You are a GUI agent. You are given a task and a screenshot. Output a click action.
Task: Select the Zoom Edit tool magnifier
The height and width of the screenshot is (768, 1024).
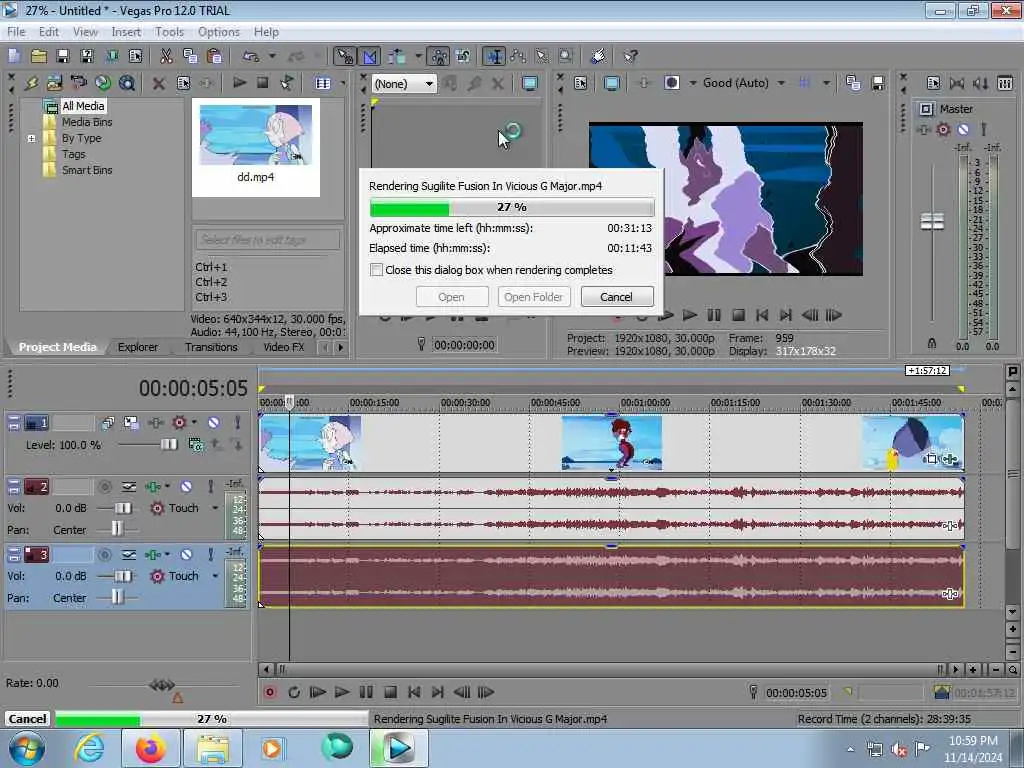(566, 56)
